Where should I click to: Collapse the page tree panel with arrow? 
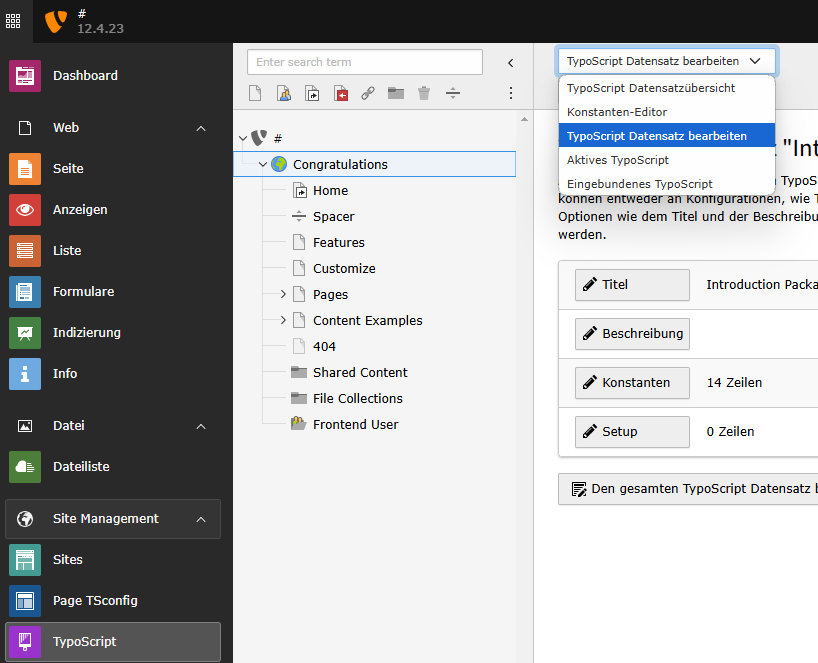pos(511,63)
